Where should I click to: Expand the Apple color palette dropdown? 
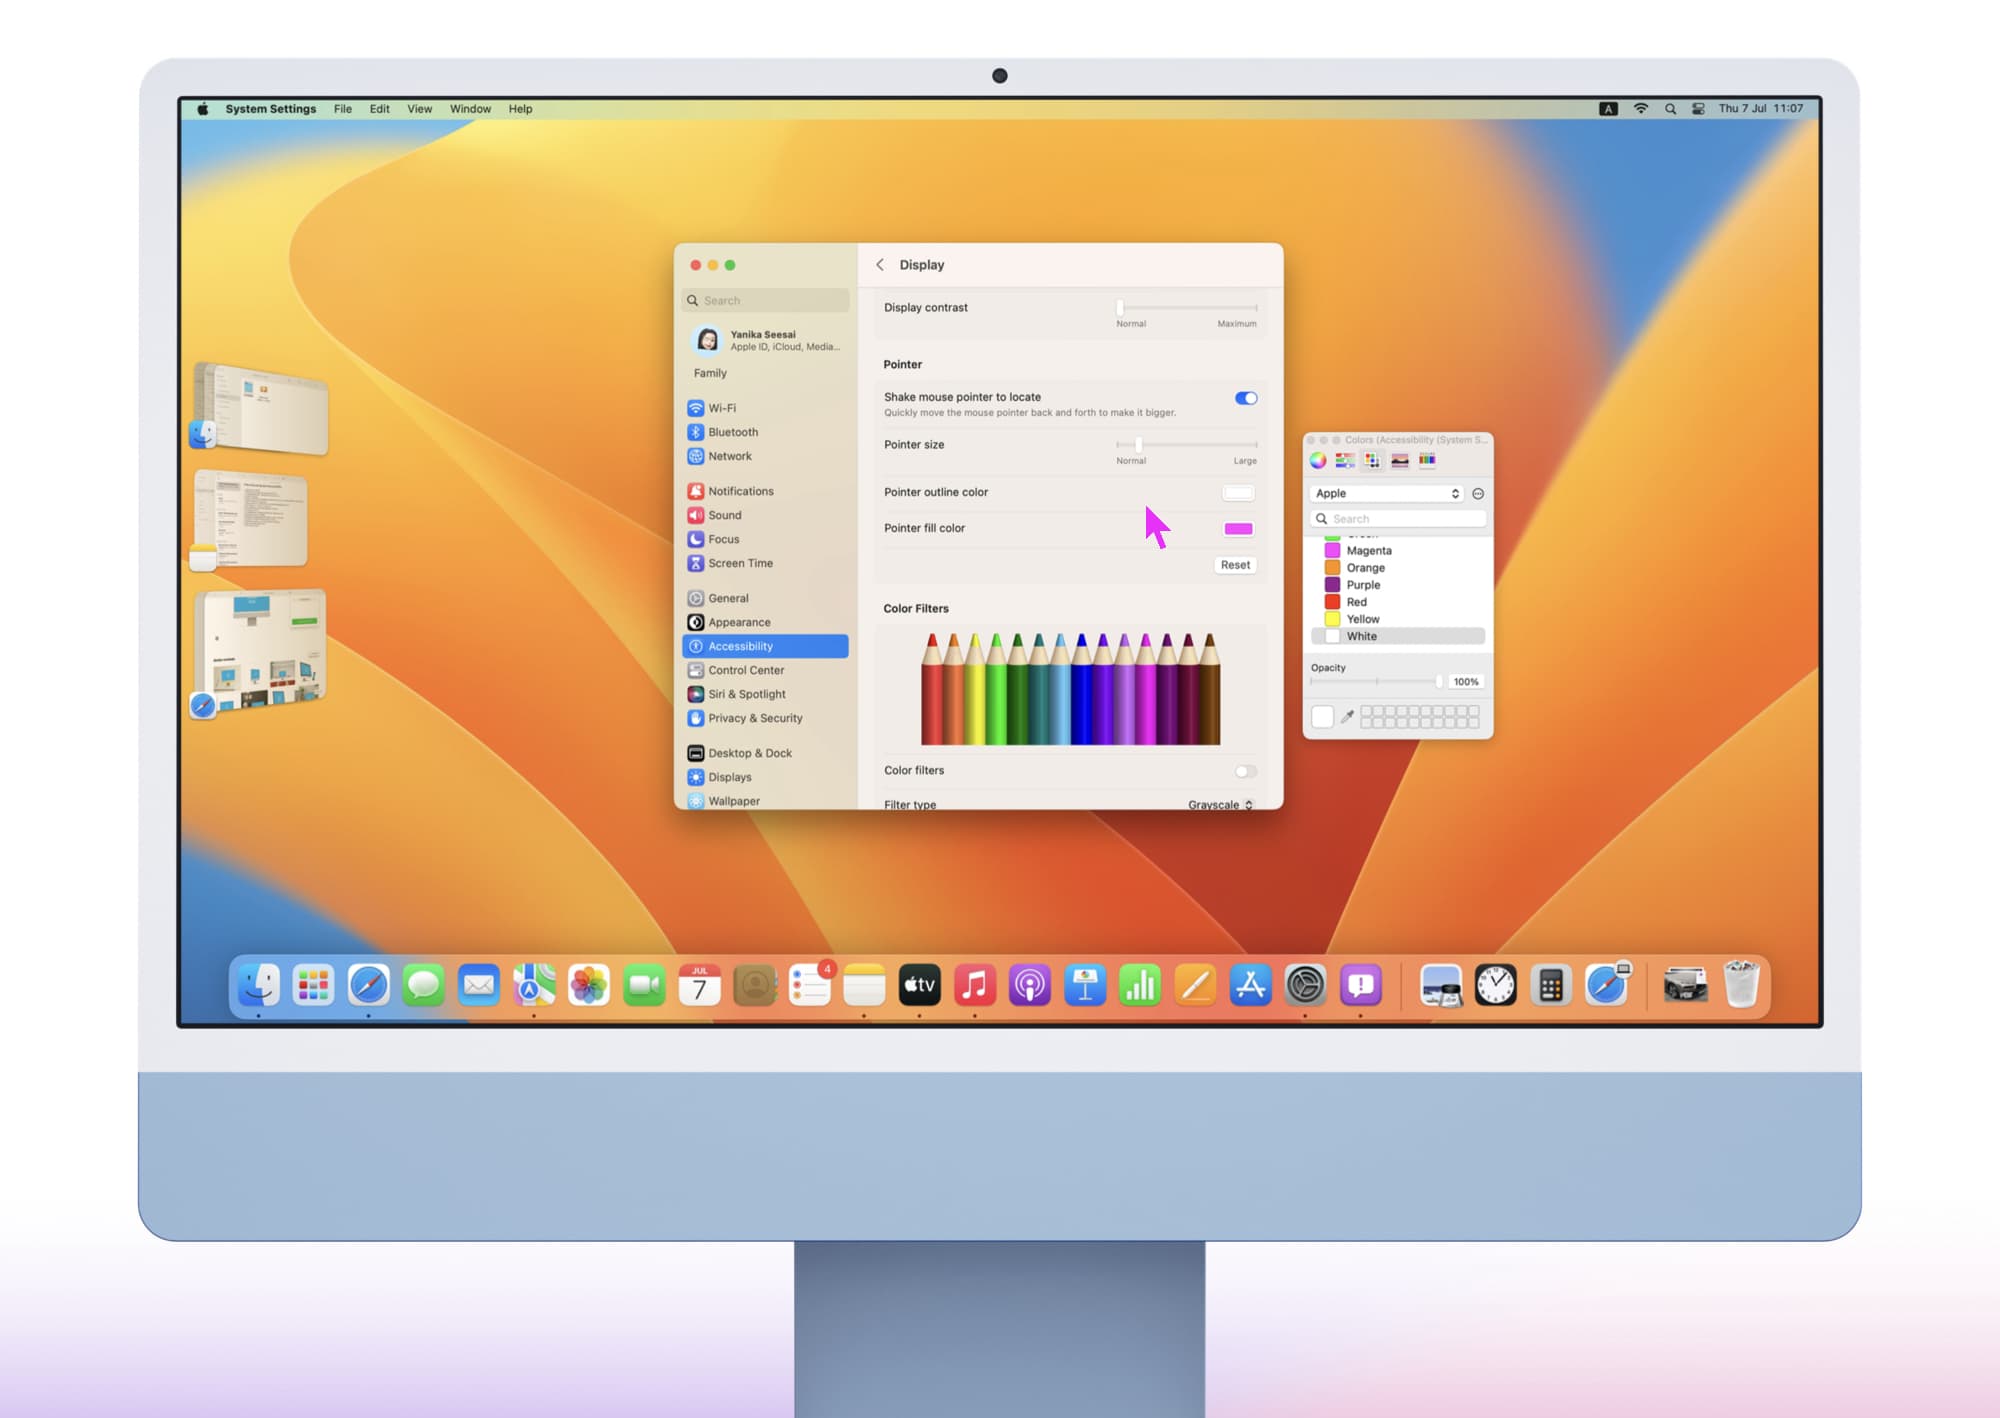[x=1386, y=494]
